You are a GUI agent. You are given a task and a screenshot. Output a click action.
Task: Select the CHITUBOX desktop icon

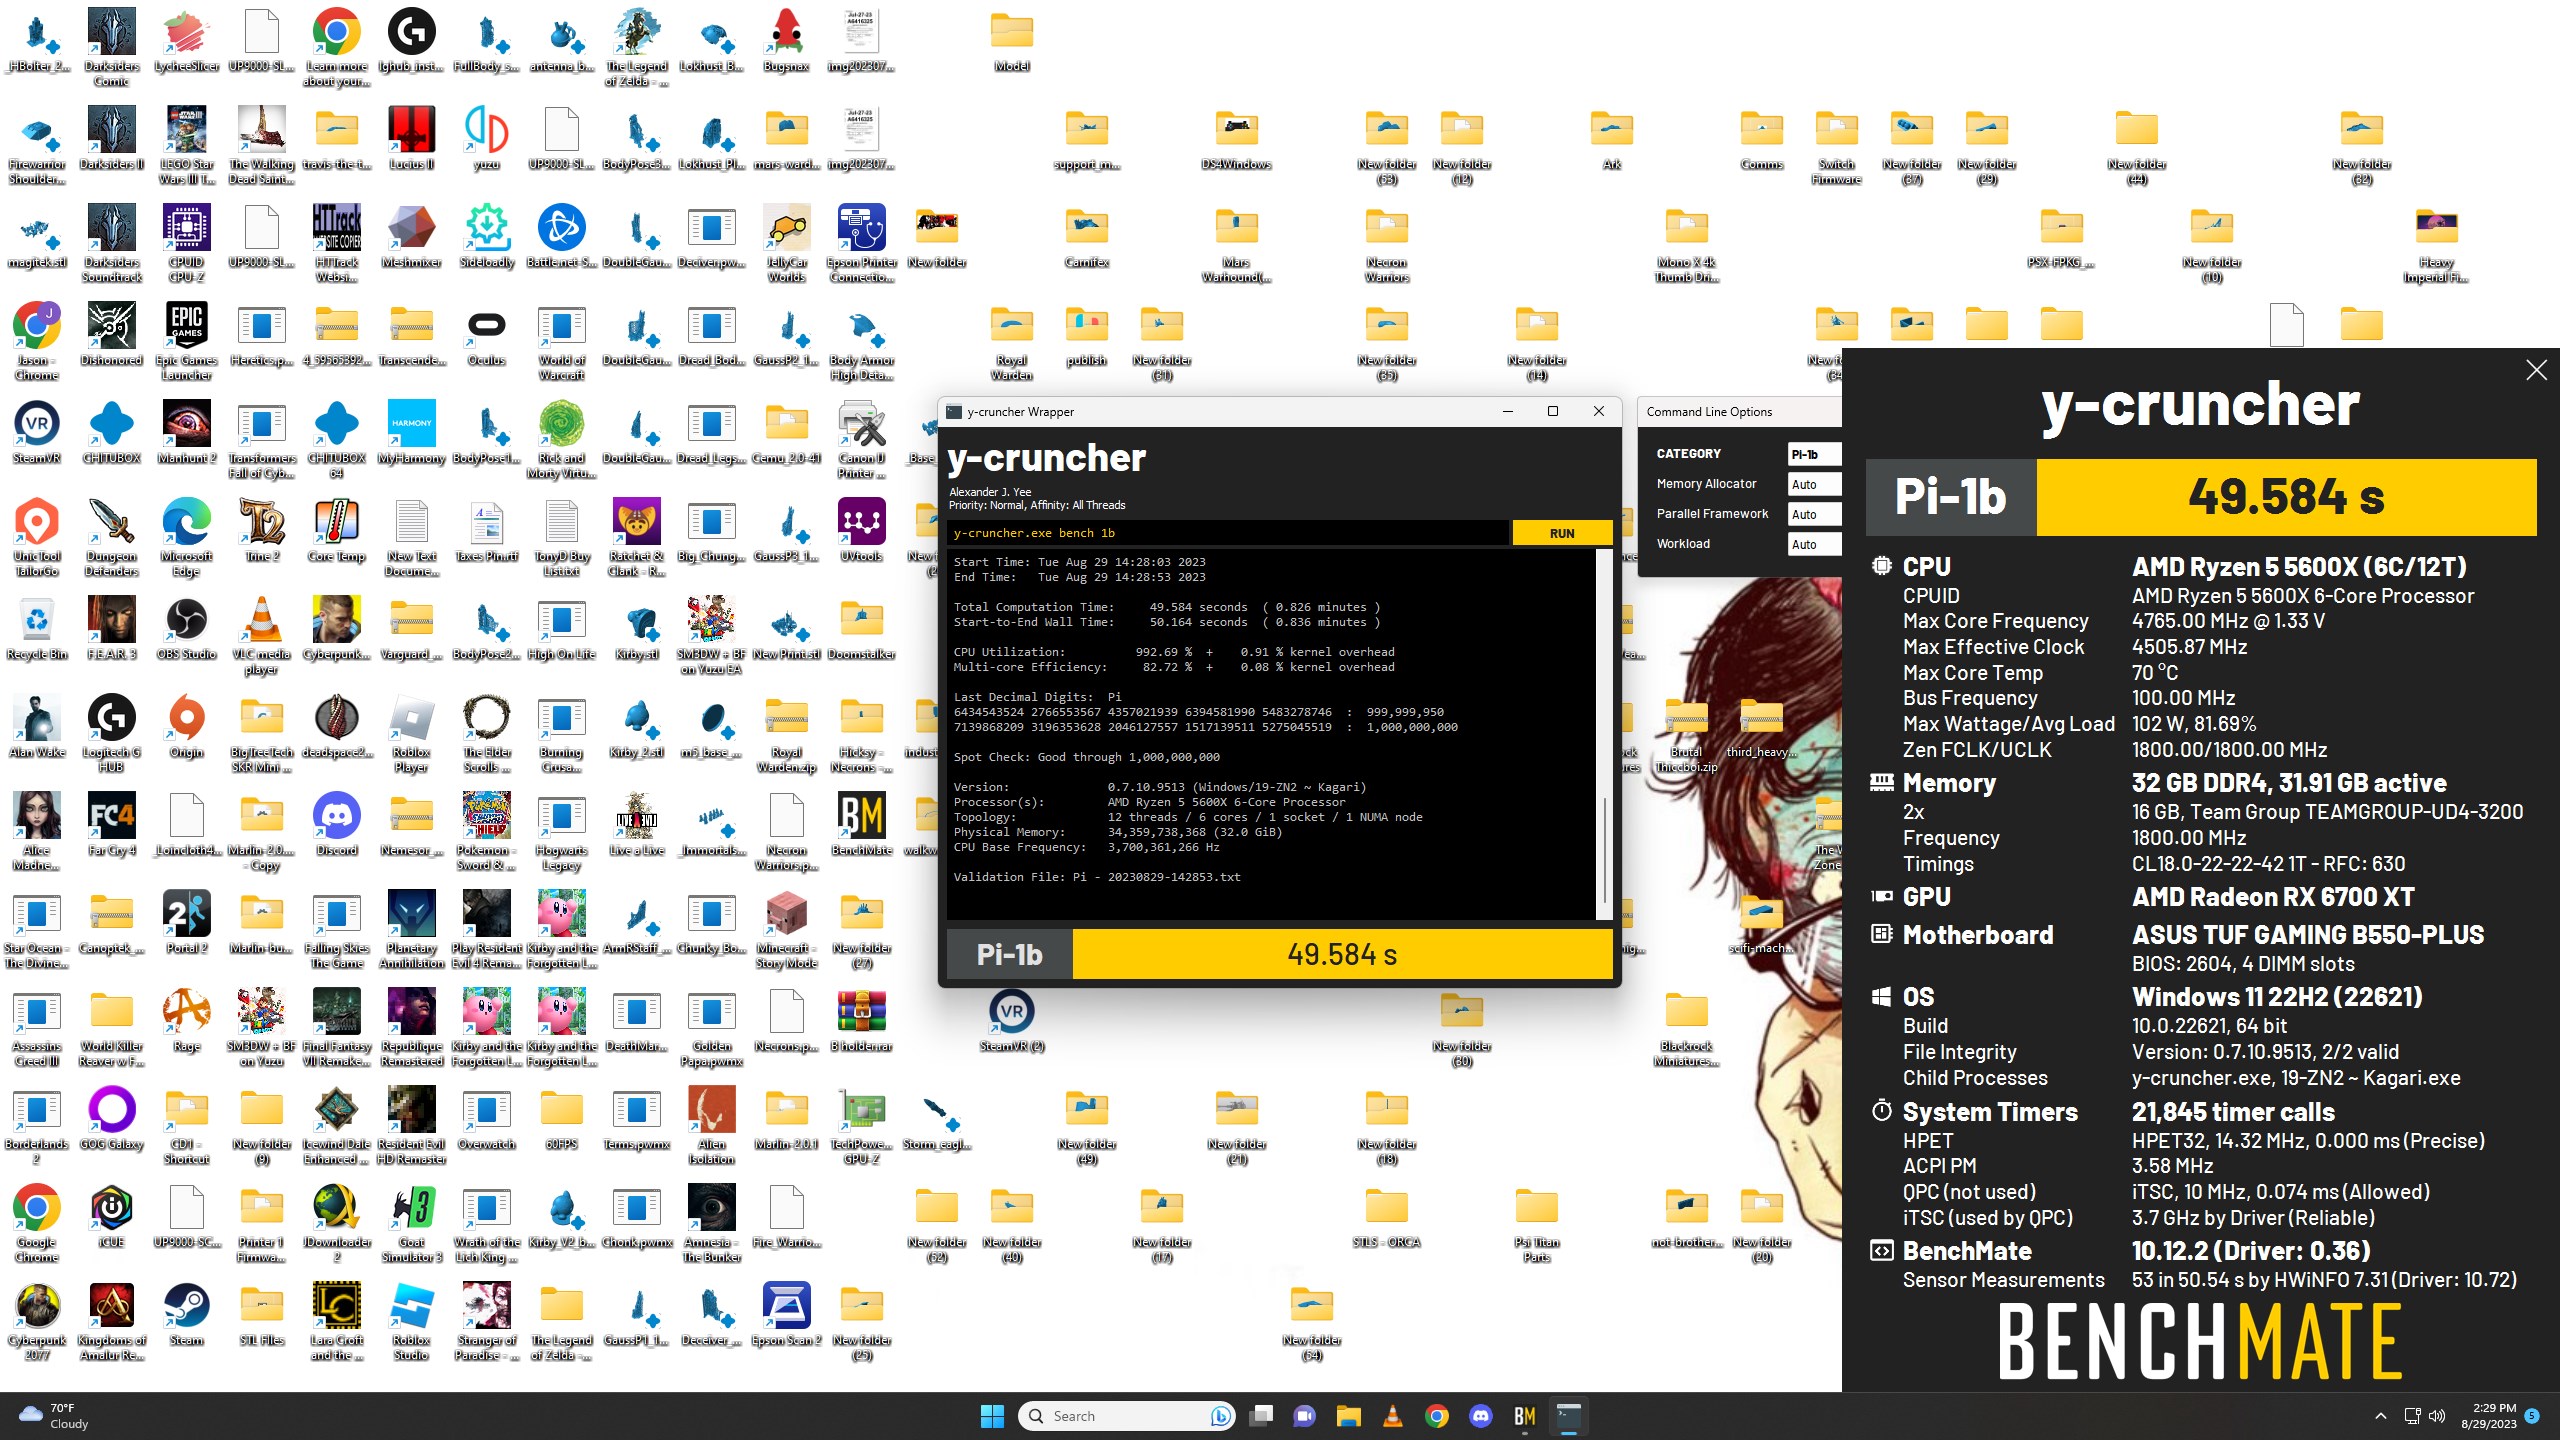point(112,433)
